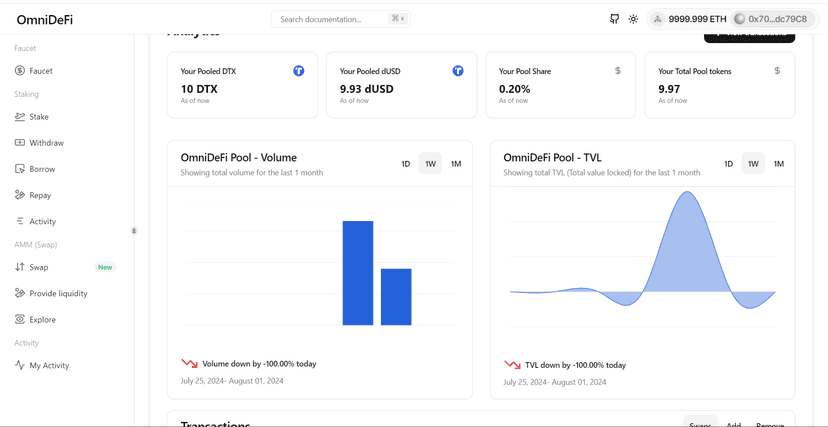Open the wallet address 0x70...dc79C8 button

pos(772,19)
